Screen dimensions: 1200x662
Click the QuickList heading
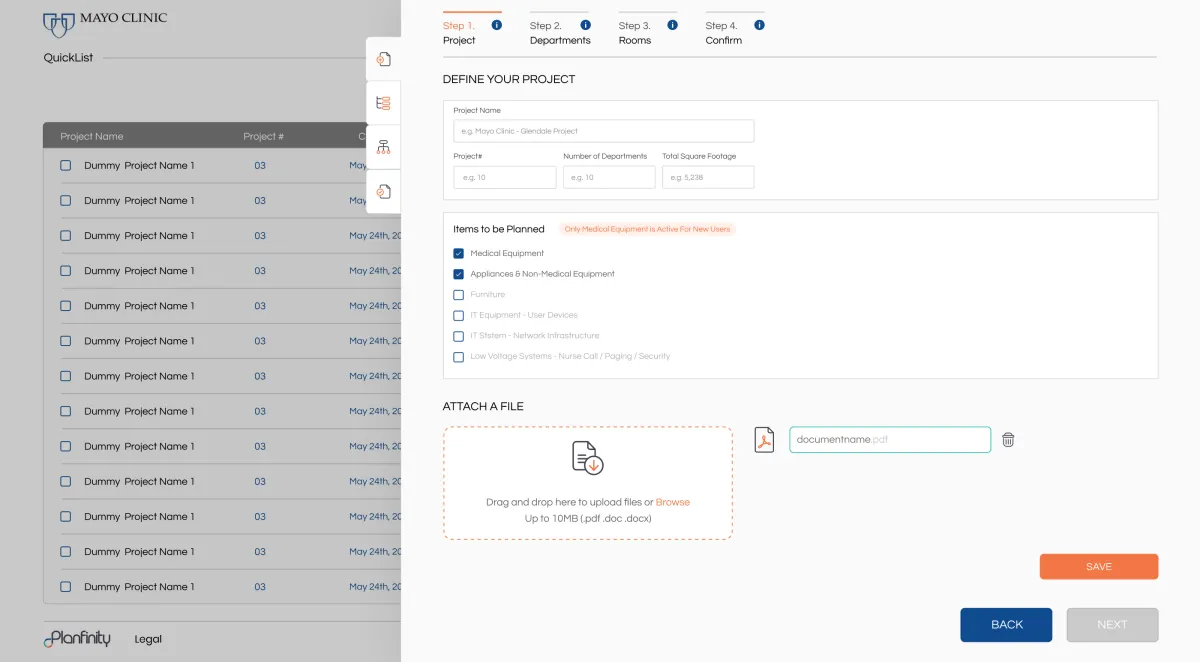coord(68,58)
